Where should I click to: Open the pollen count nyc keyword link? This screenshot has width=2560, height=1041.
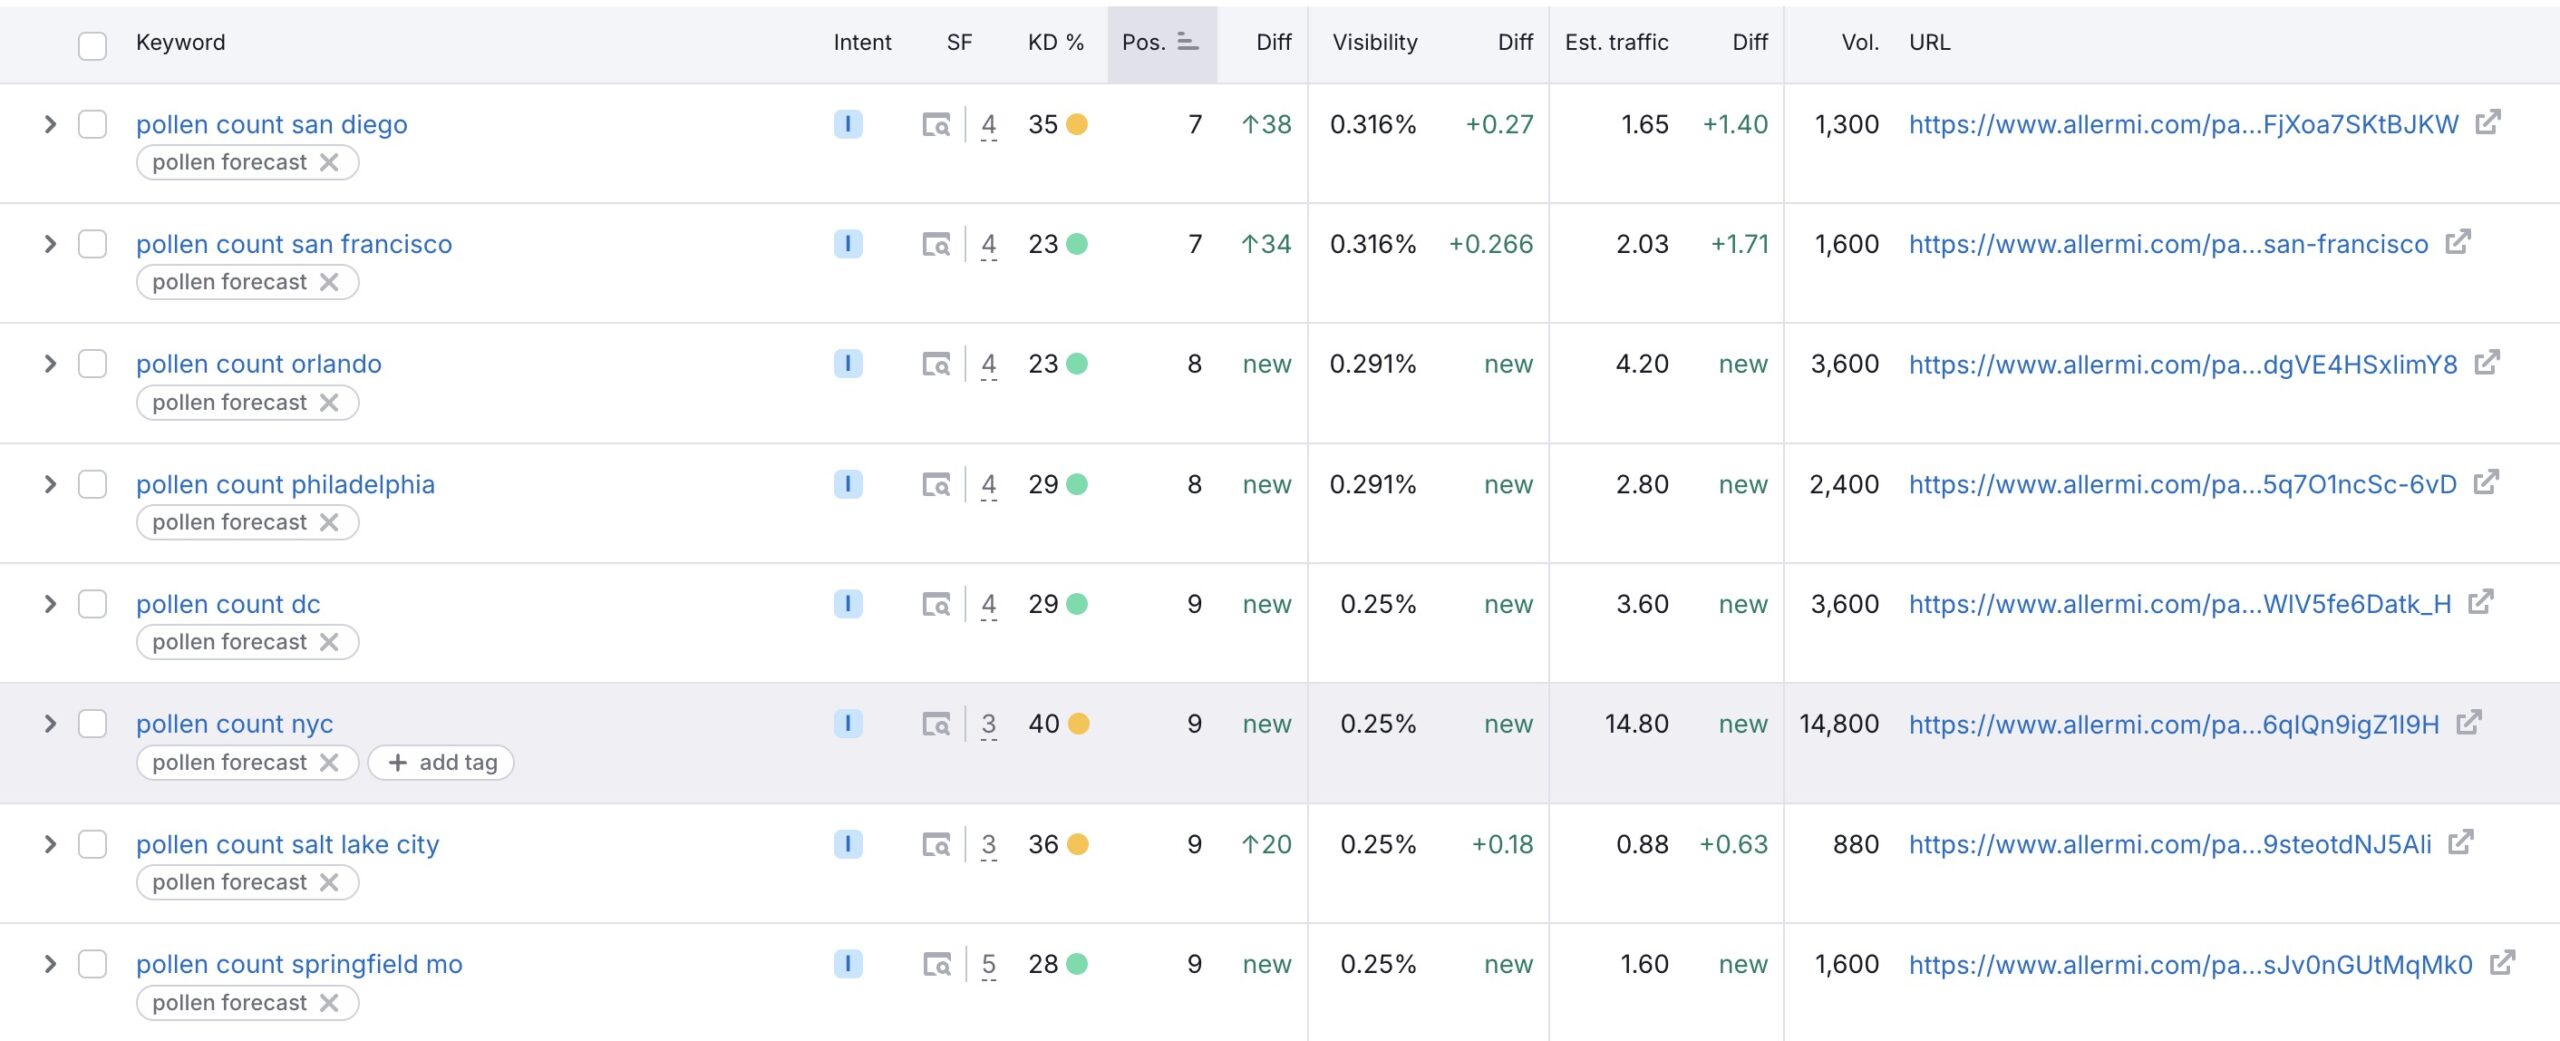click(x=235, y=724)
